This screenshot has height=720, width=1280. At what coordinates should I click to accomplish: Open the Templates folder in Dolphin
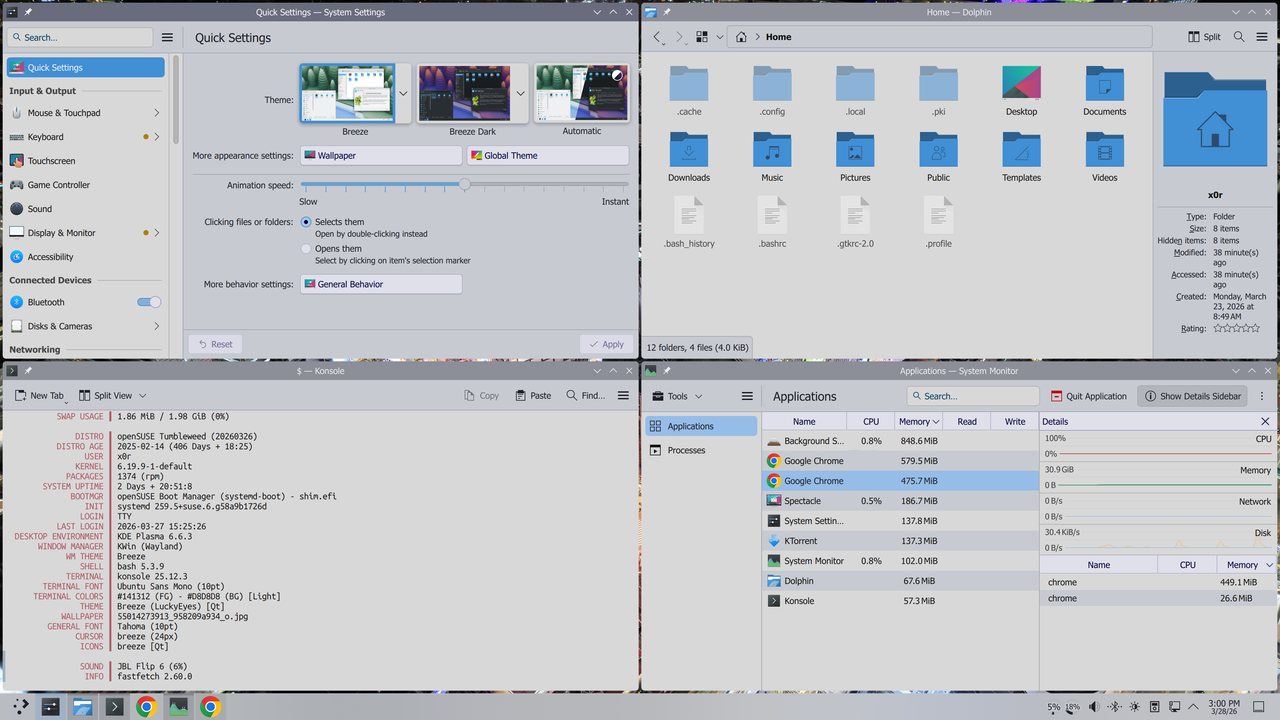(1021, 157)
